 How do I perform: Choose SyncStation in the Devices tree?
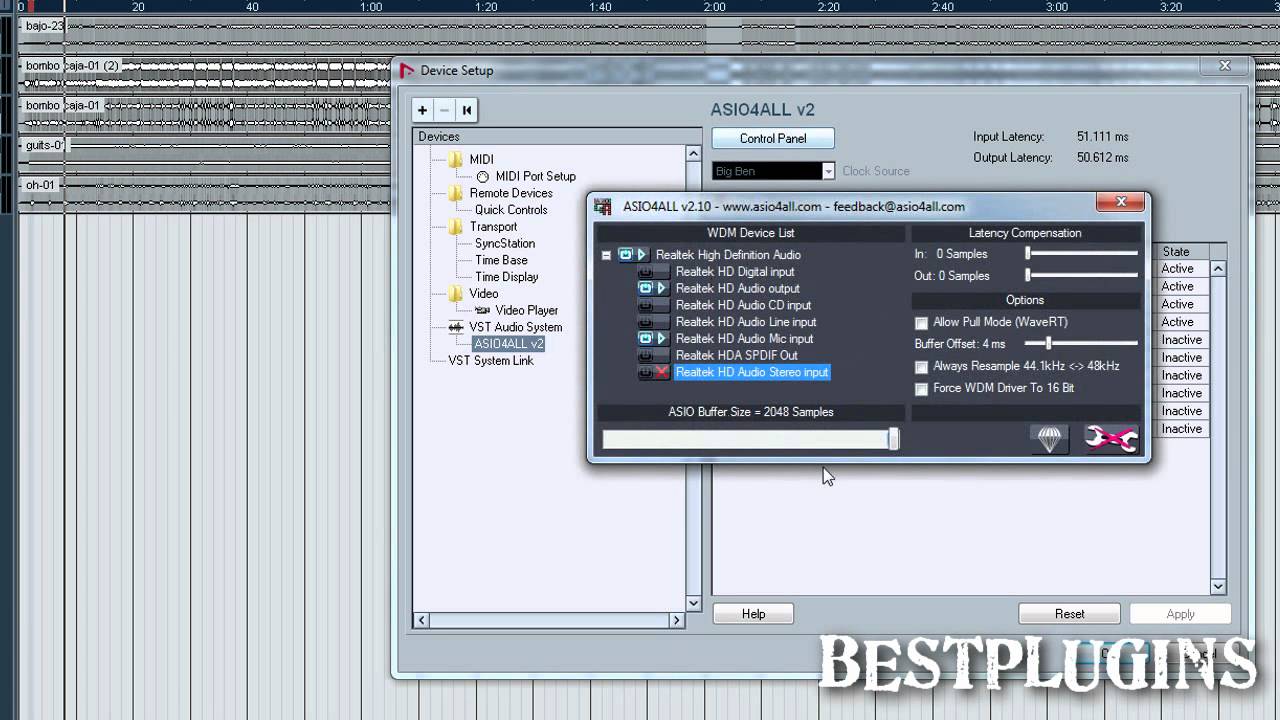[x=504, y=244]
